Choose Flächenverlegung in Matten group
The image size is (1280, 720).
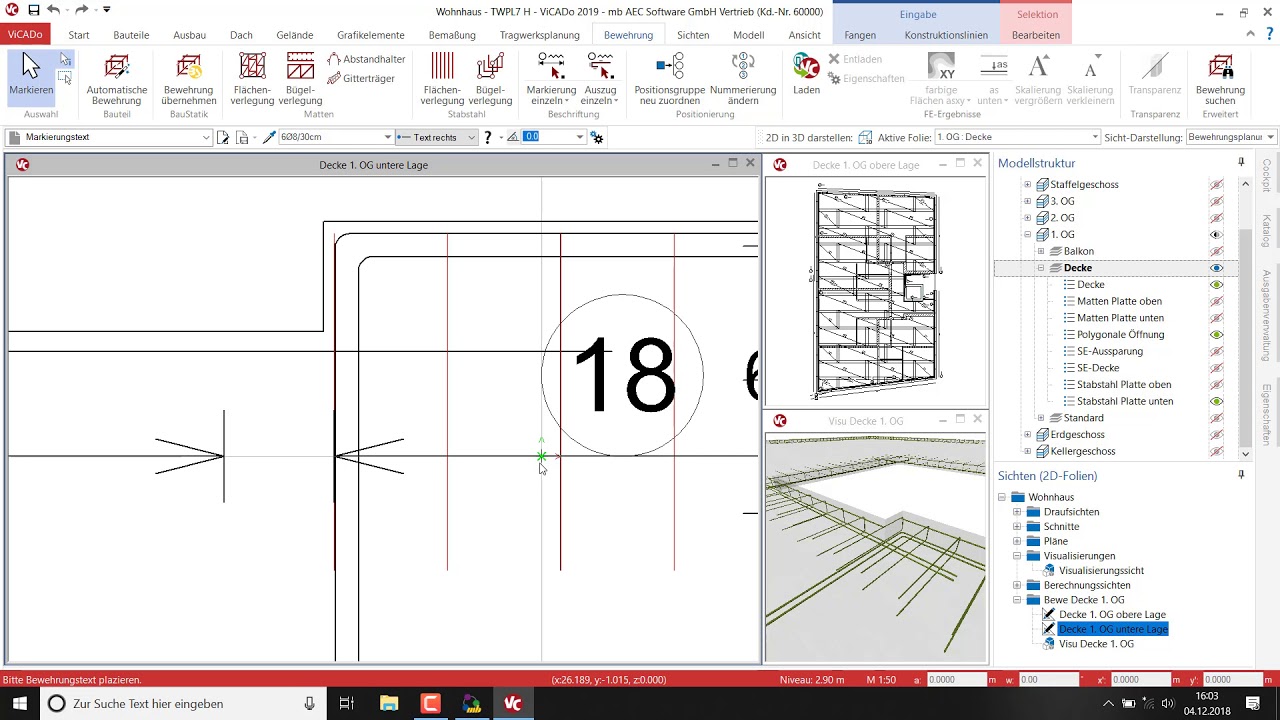point(252,79)
